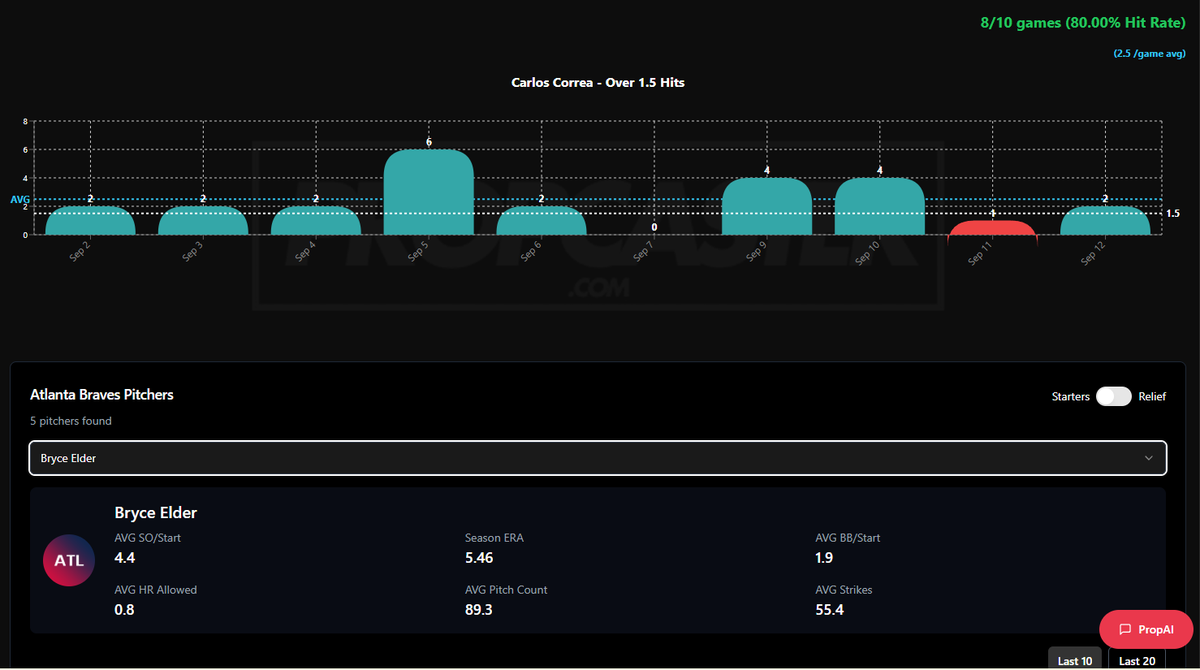Click the "AVG BB/Start" label
Image resolution: width=1200 pixels, height=670 pixels.
pyautogui.click(x=848, y=538)
